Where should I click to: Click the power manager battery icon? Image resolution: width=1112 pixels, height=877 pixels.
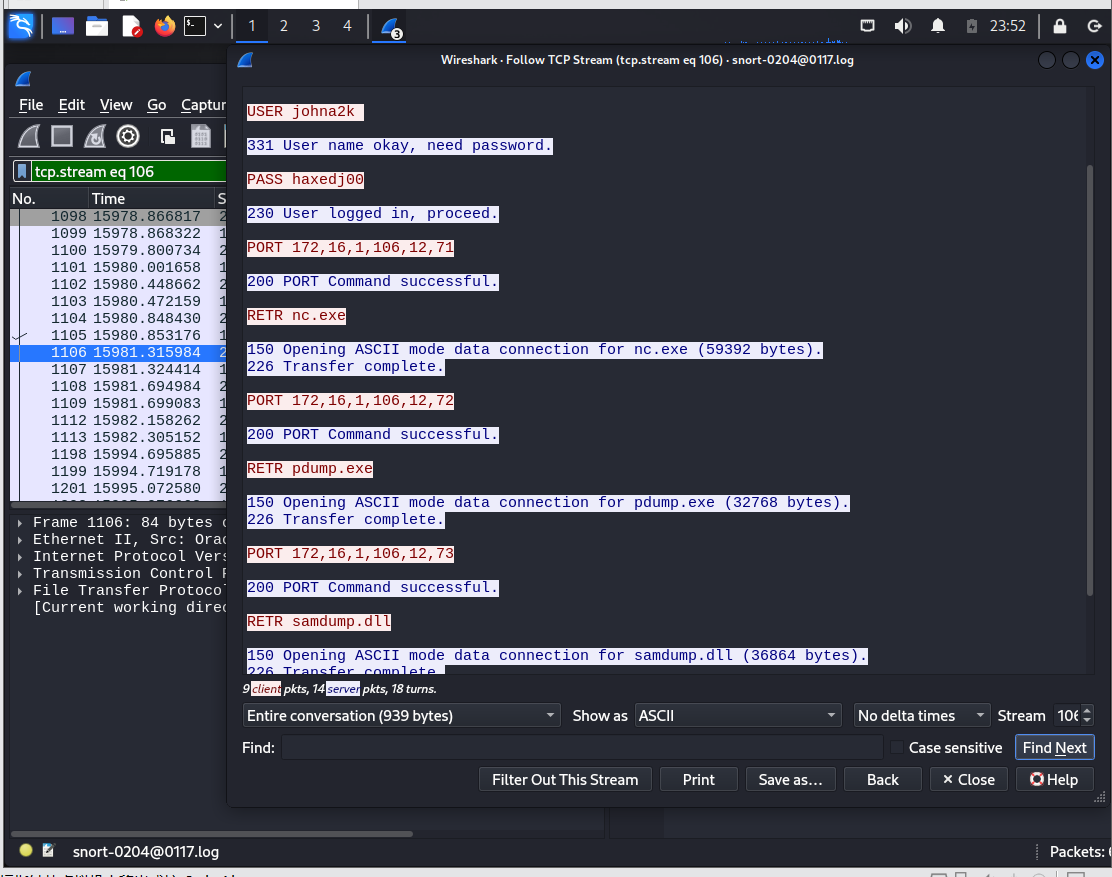[972, 26]
